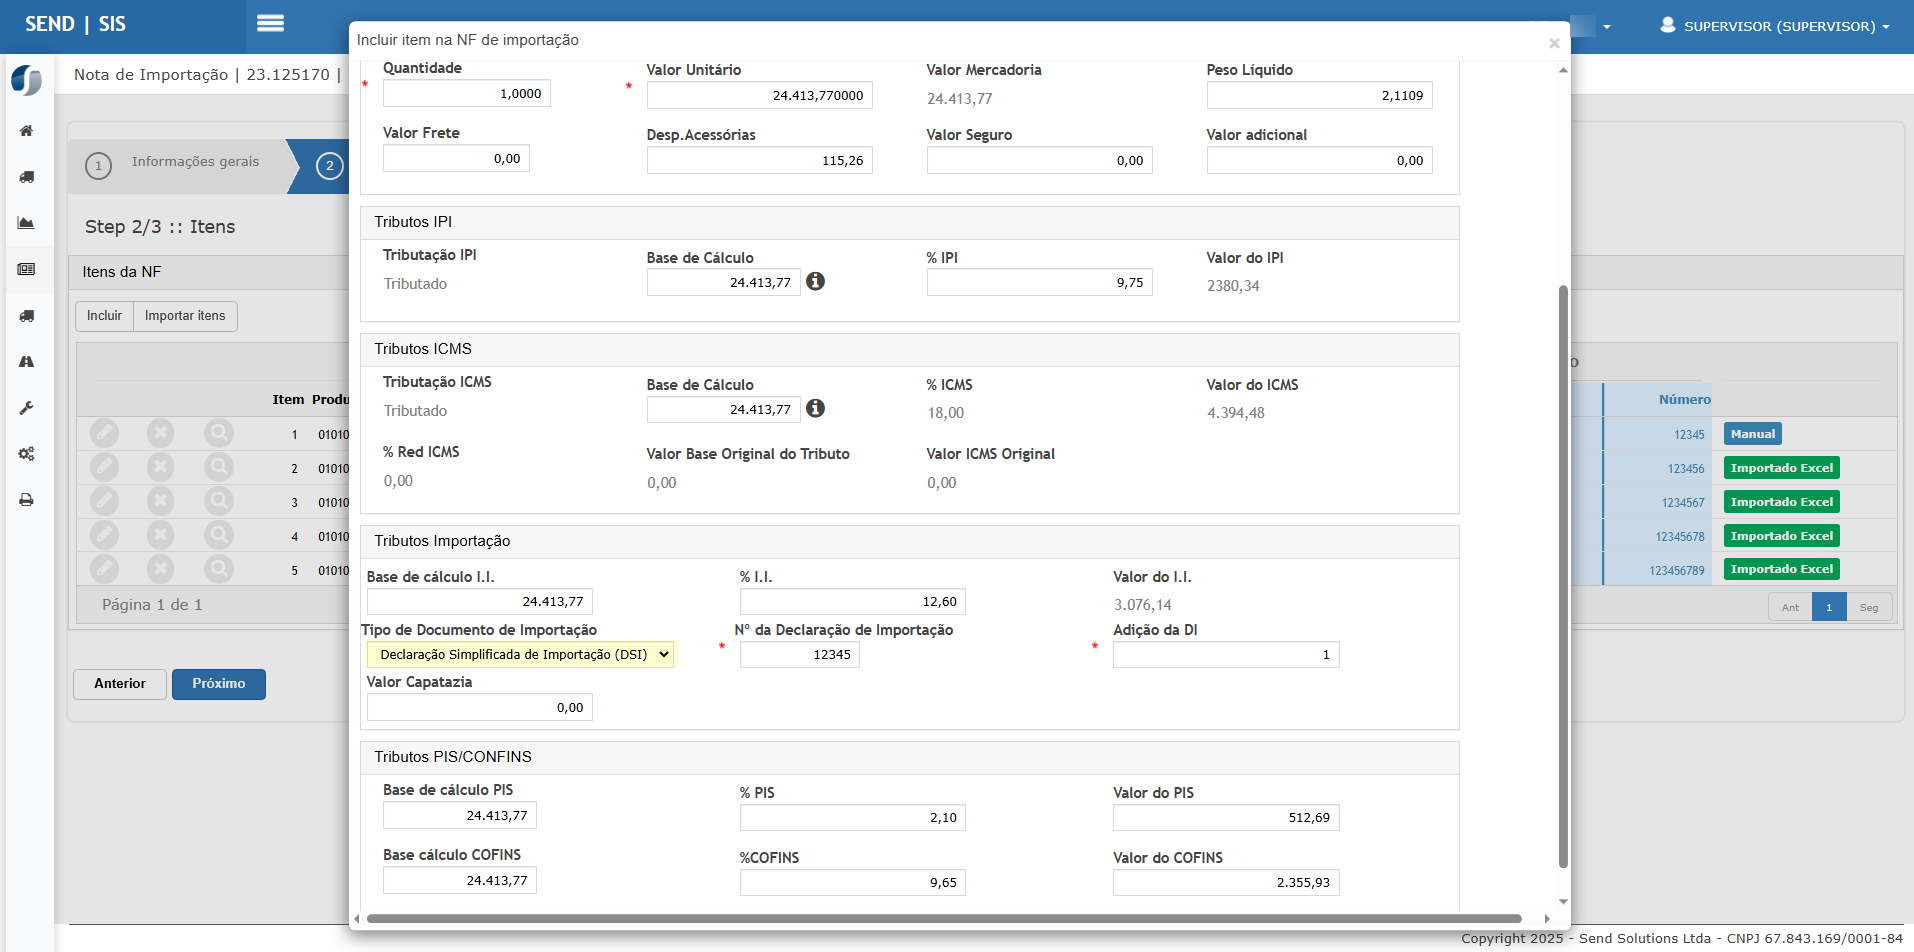Screen dimensions: 1914x952
Task: Click info icon beside ICMS Base de Cálculo
Action: 816,408
